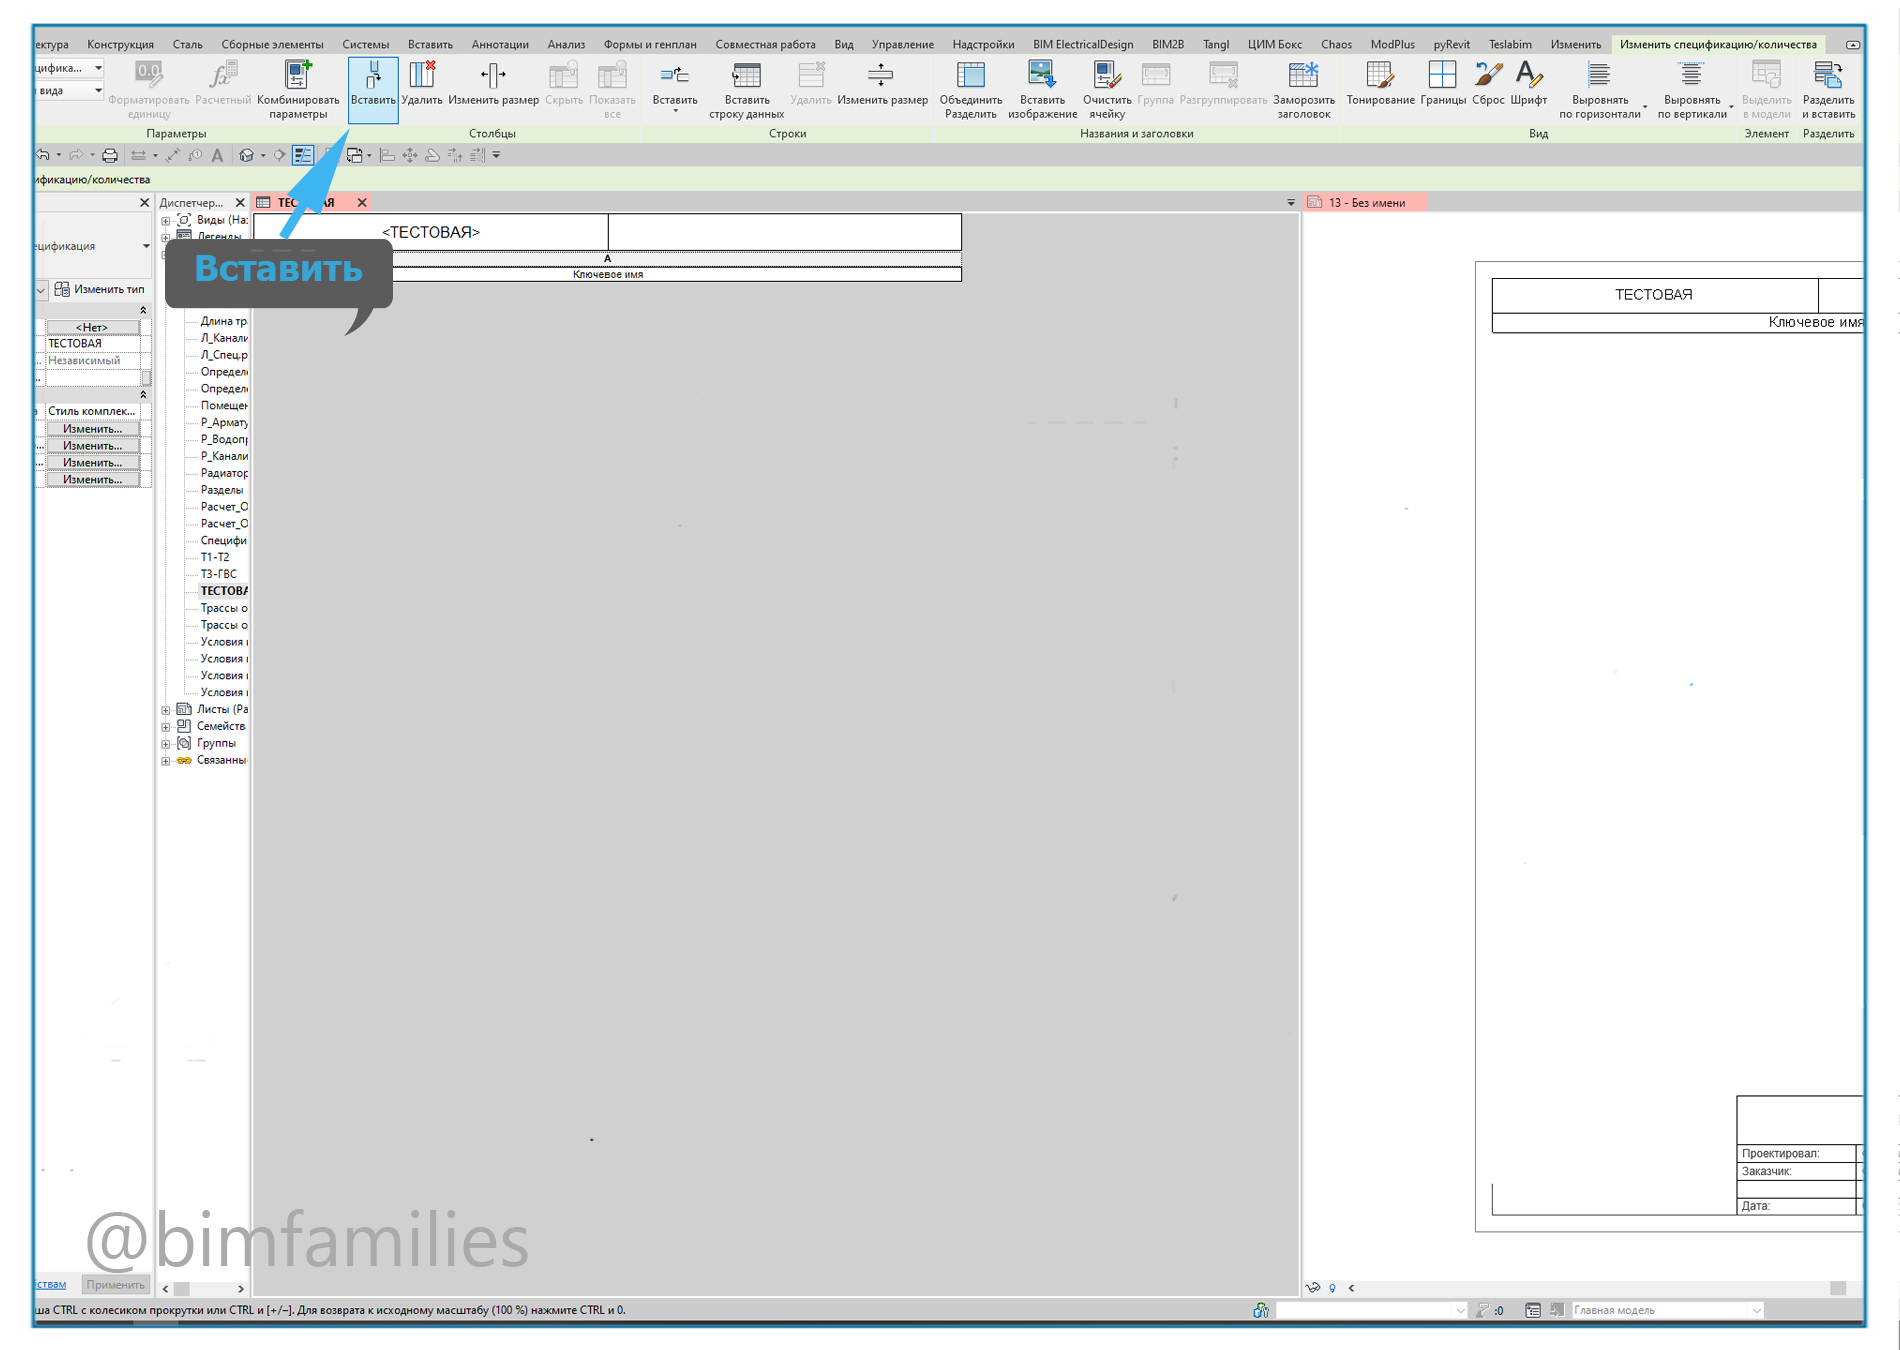Click Удалить column icon
Image resolution: width=1900 pixels, height=1350 pixels.
tap(422, 85)
